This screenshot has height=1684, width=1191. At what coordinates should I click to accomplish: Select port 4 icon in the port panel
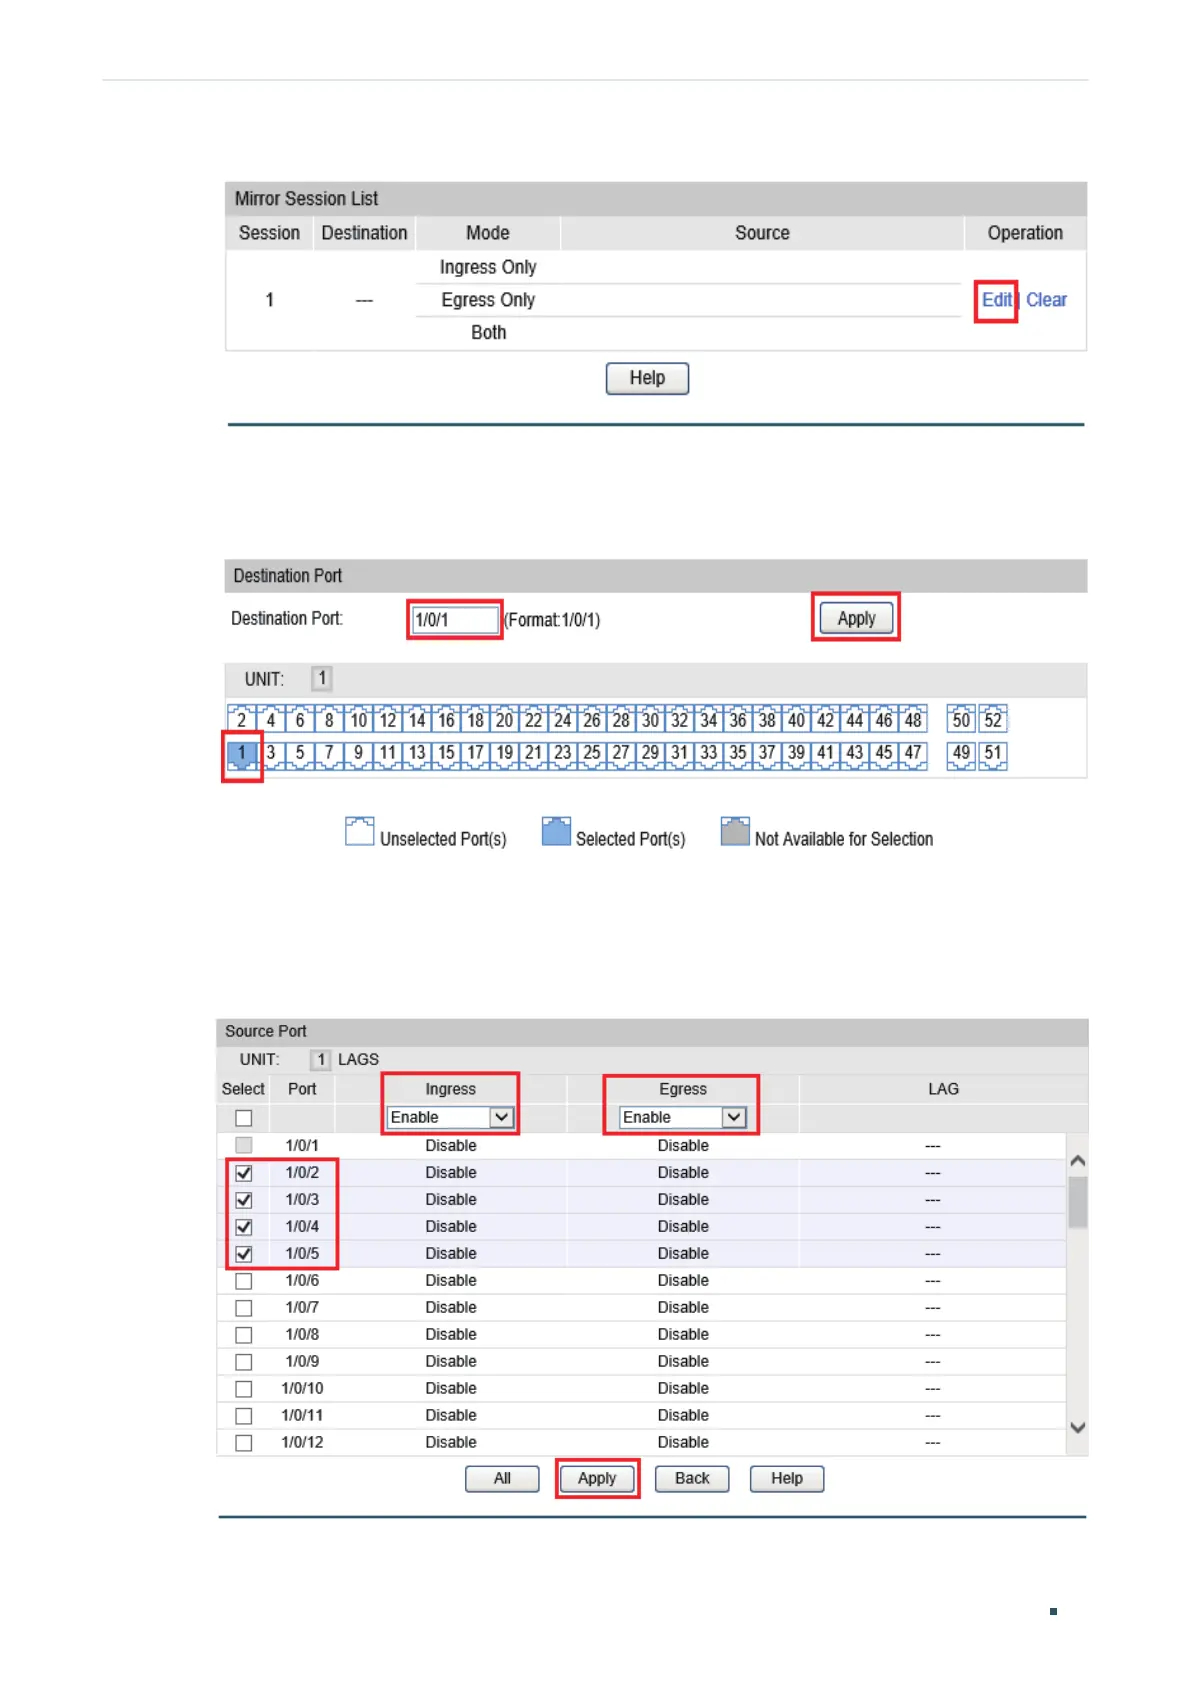pos(271,719)
